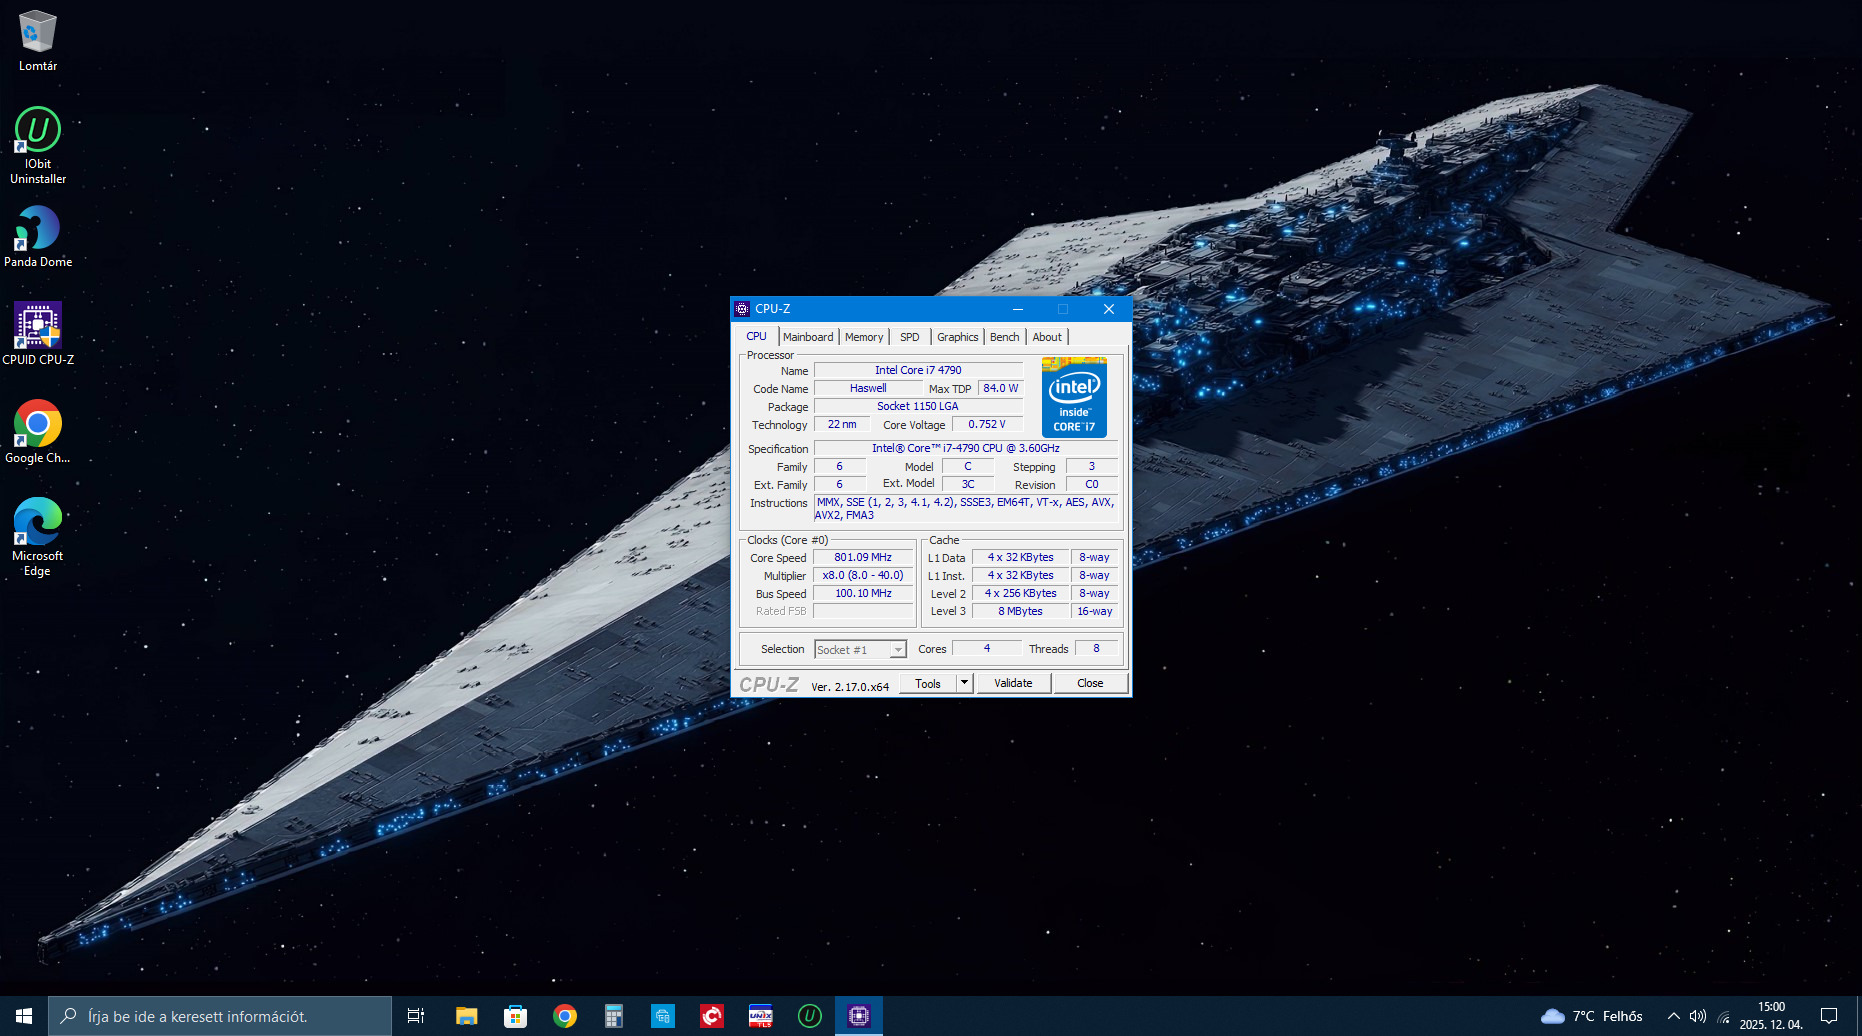Open the Memory tab
Viewport: 1862px width, 1036px height.
pyautogui.click(x=864, y=337)
